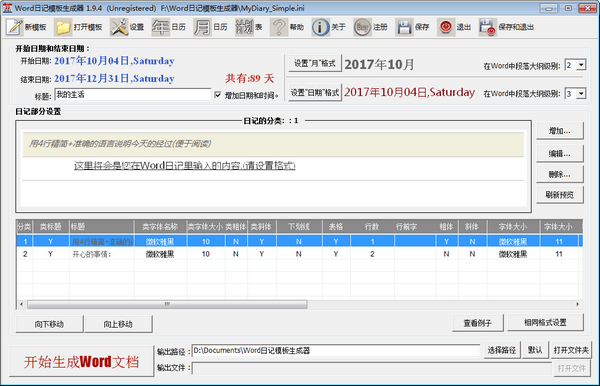Click the 谢 table toolbar icon

244,27
